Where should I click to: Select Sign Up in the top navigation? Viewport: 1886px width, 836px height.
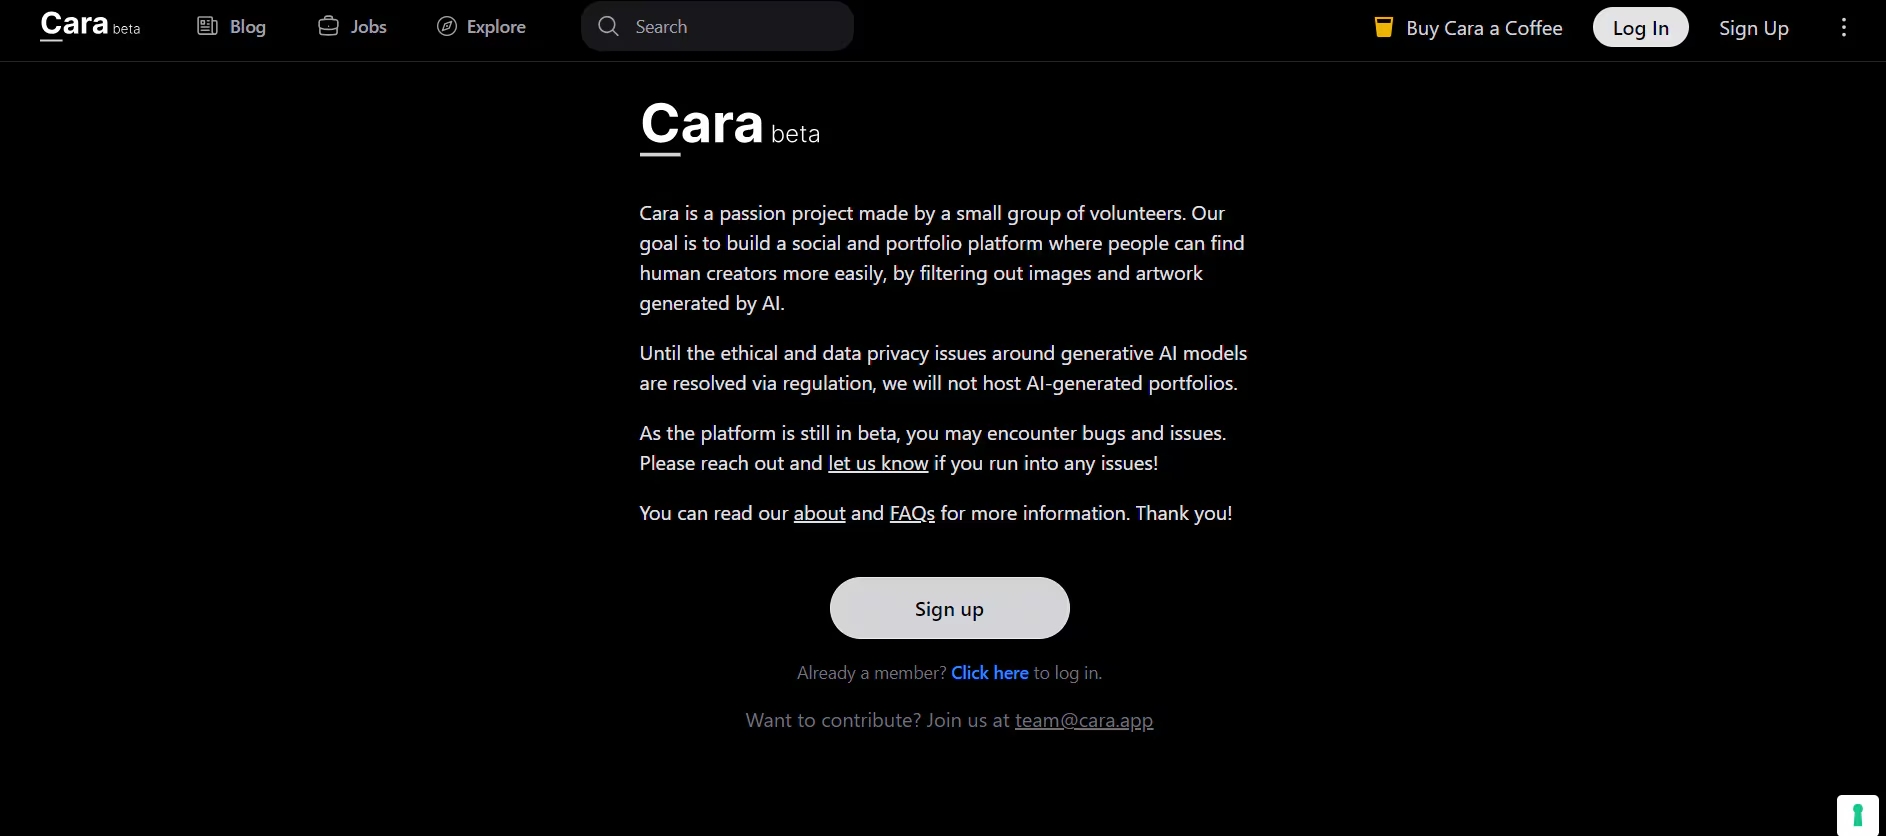pyautogui.click(x=1753, y=28)
